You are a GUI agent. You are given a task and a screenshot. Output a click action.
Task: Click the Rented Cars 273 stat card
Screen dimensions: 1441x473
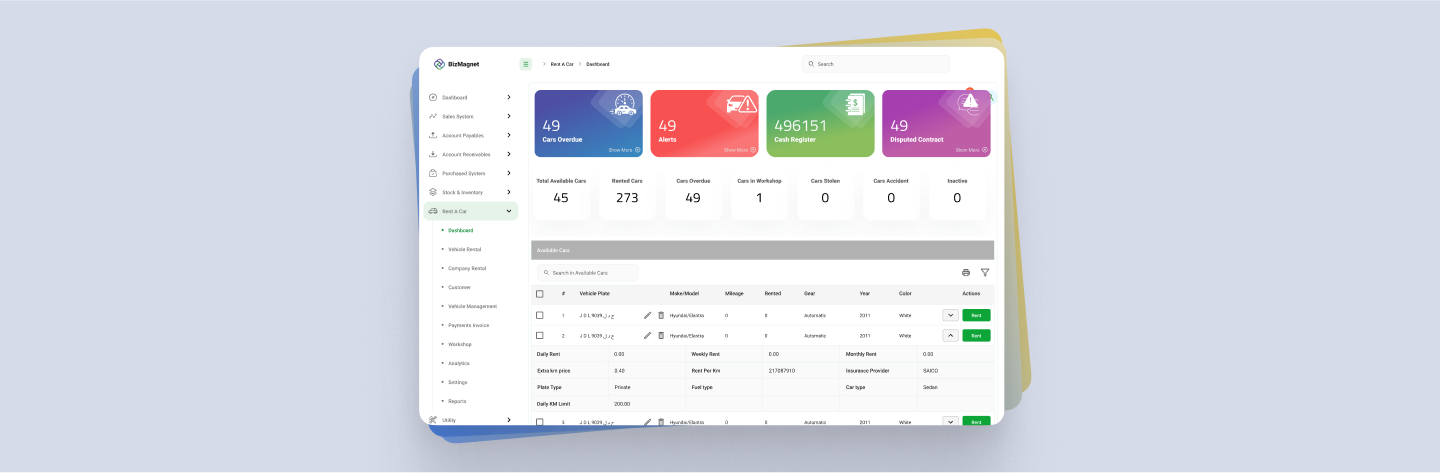coord(627,196)
